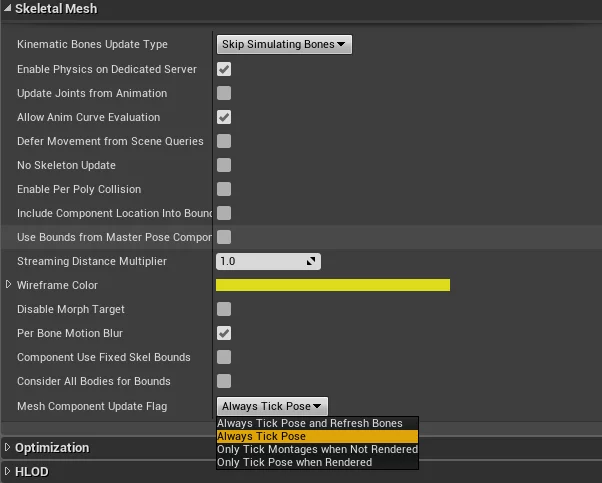Enable Per Poly Collision checkbox
602x483 pixels.
(x=225, y=189)
